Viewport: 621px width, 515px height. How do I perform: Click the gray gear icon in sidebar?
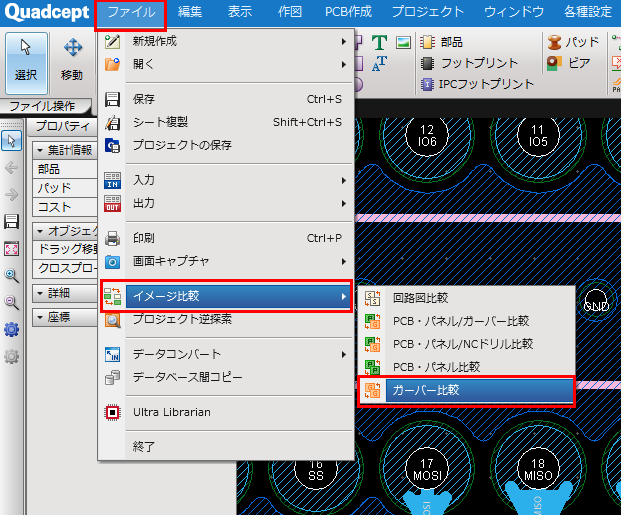pyautogui.click(x=11, y=357)
